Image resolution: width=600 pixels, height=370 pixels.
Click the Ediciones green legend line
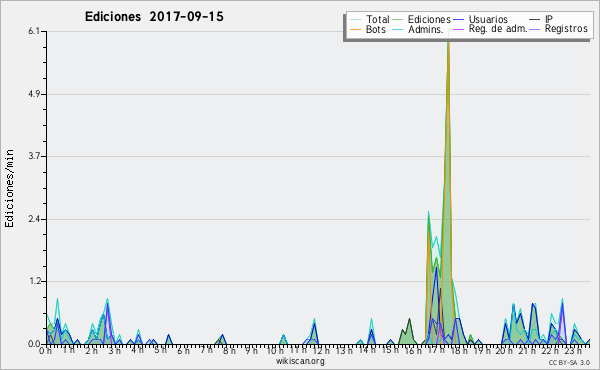tap(398, 20)
